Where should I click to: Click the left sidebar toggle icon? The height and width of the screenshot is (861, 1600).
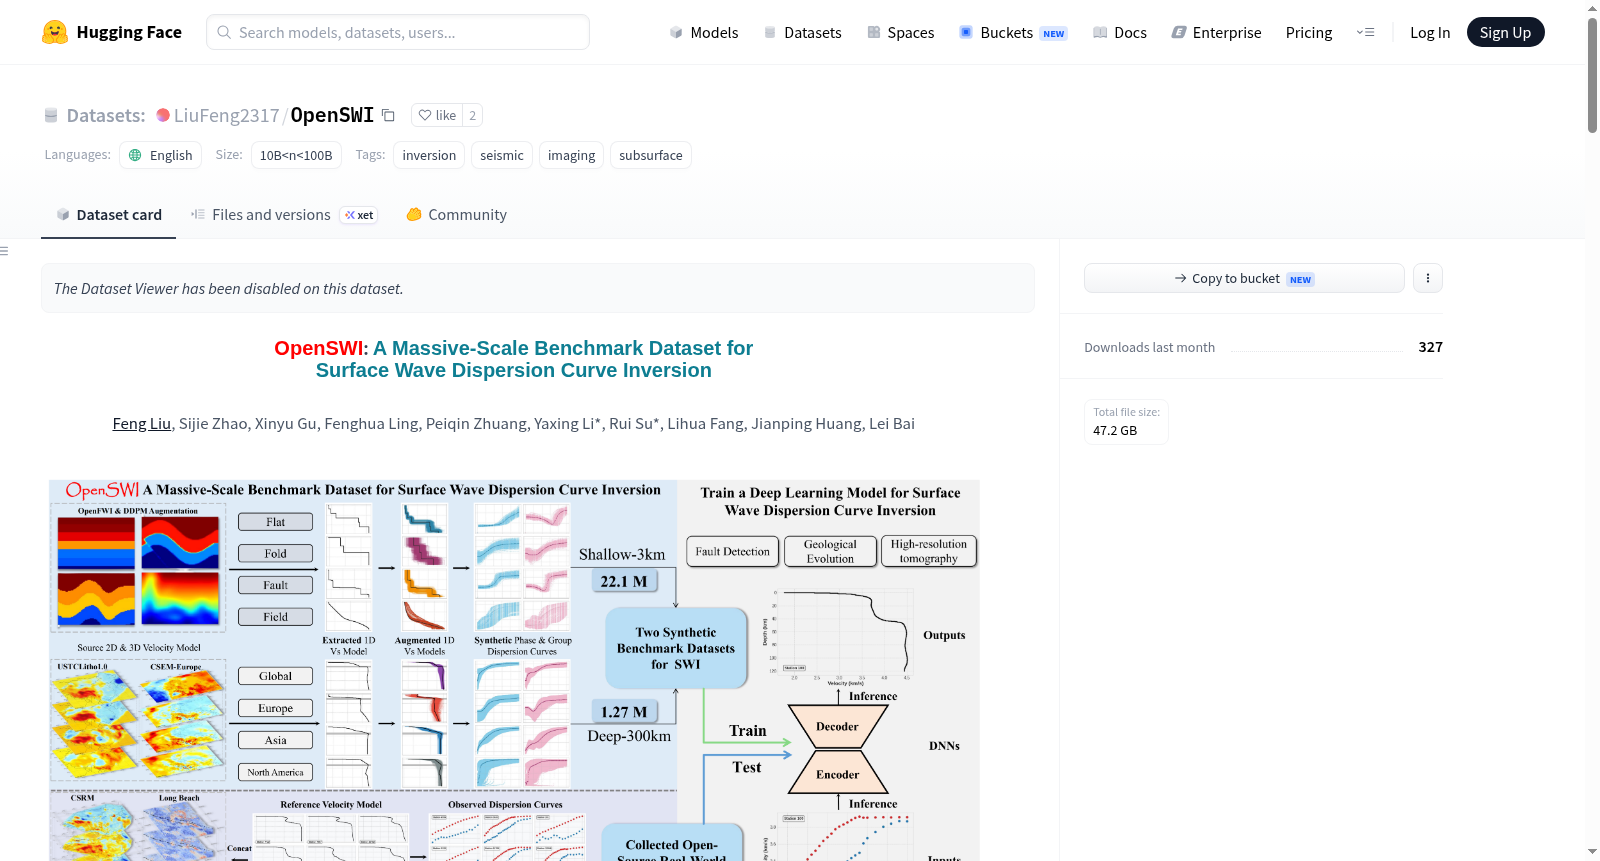pos(4,251)
